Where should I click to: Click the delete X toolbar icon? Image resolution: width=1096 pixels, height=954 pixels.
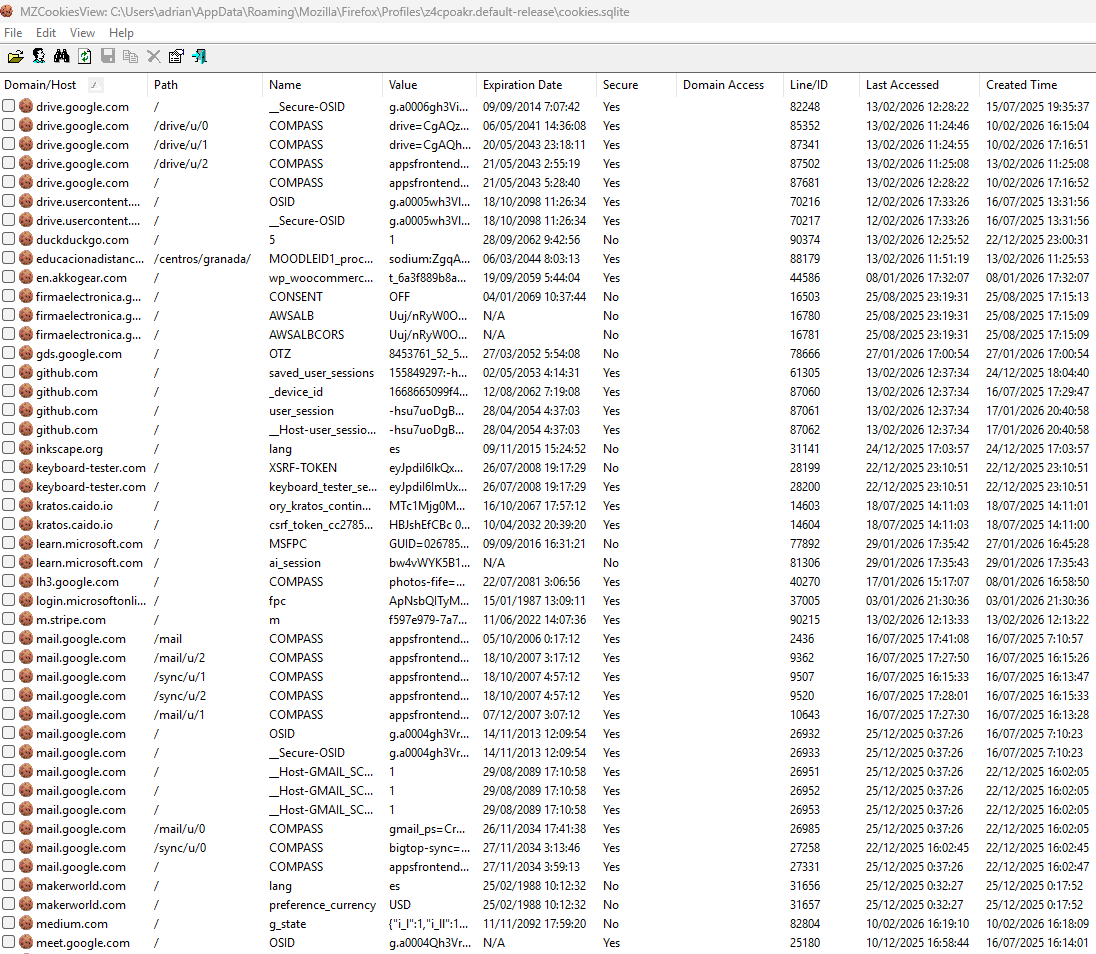pyautogui.click(x=153, y=57)
